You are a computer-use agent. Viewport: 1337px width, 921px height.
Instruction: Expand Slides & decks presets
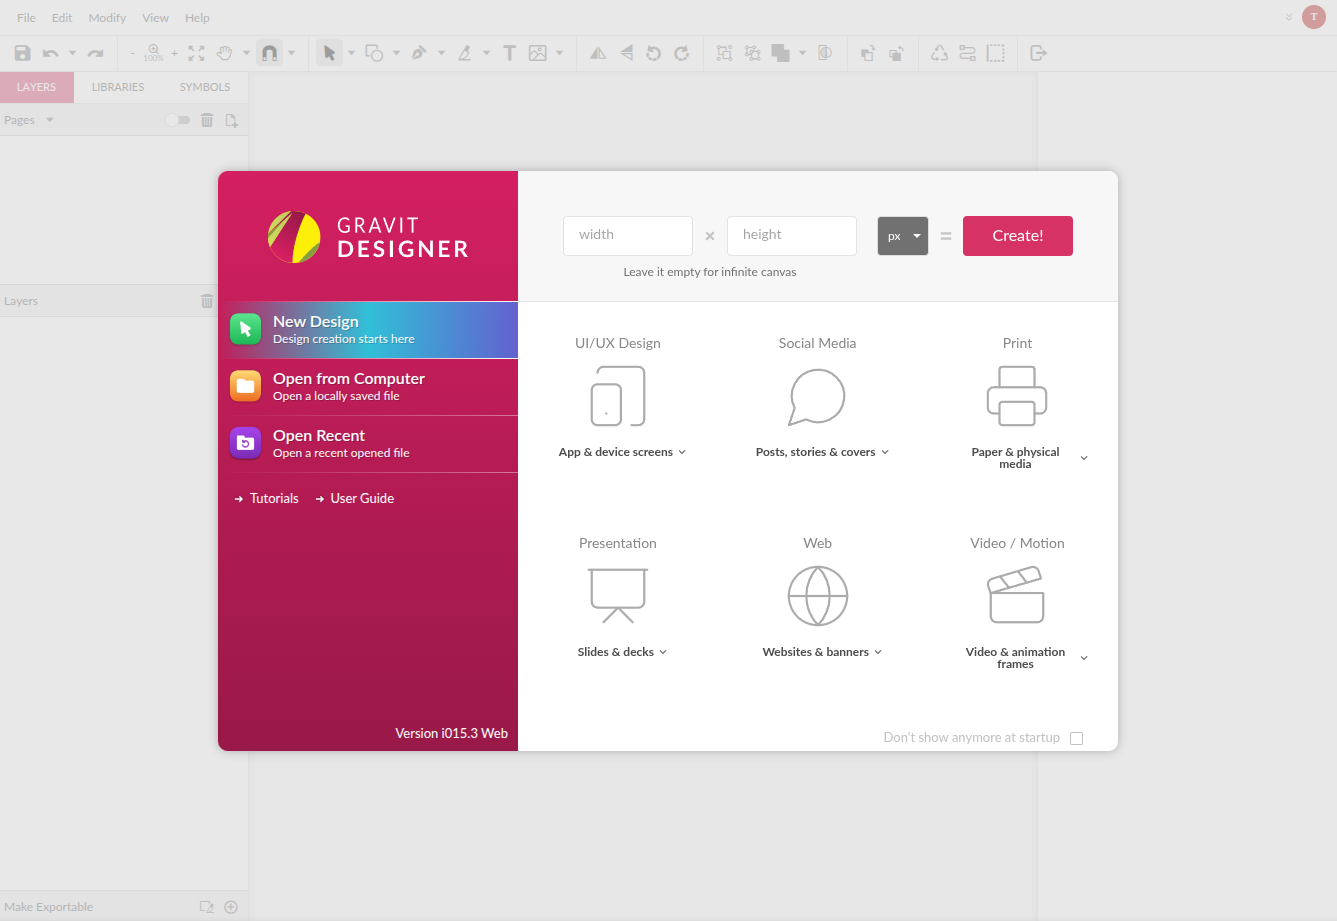[663, 652]
